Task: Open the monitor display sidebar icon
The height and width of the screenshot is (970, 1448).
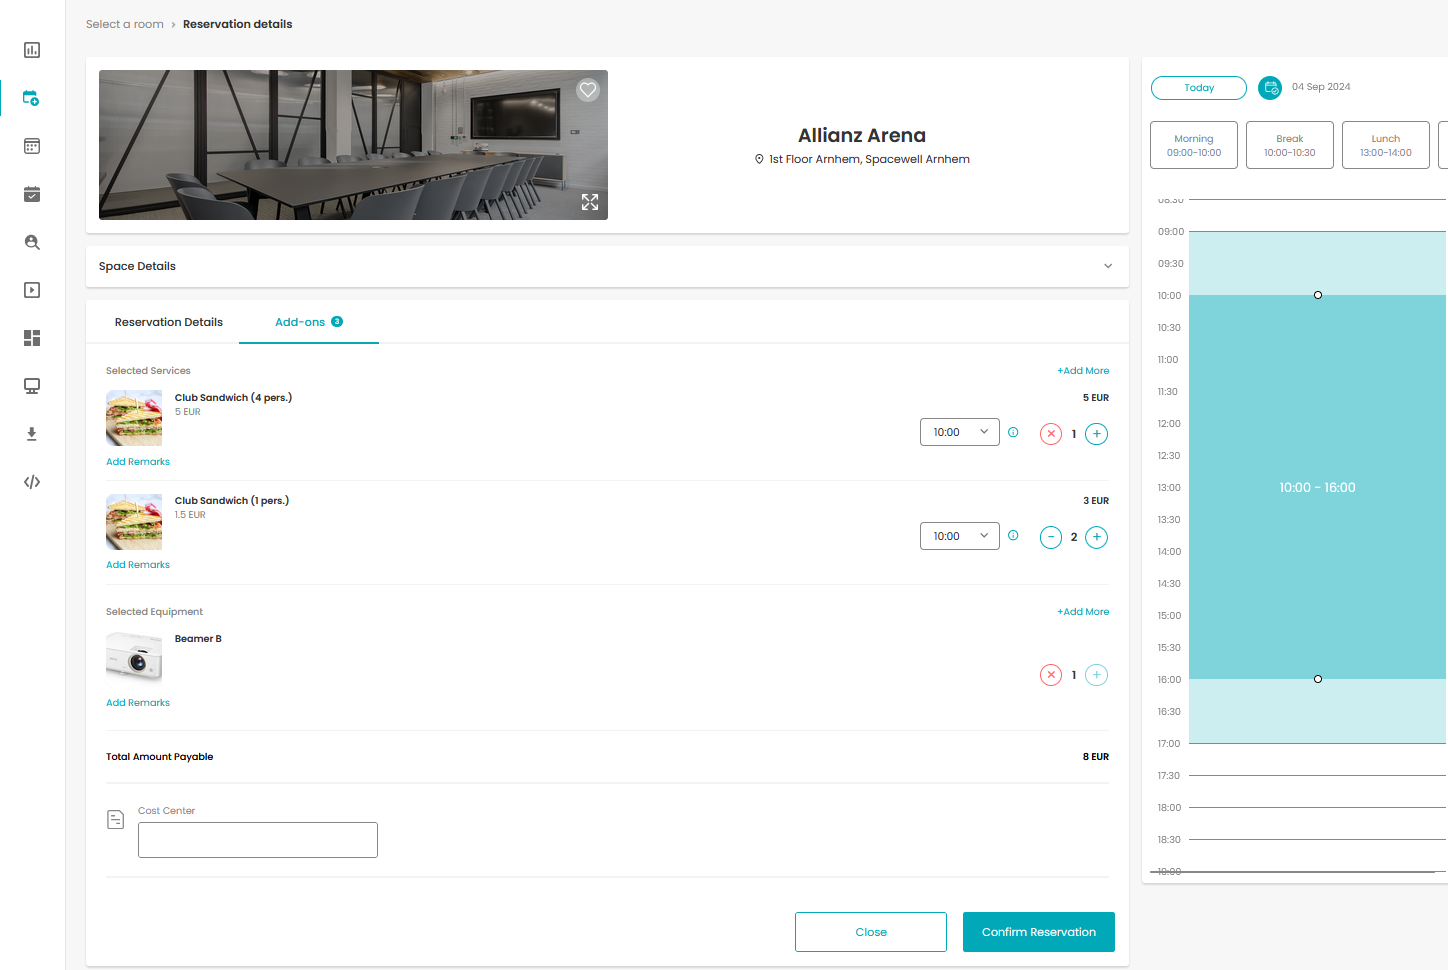Action: coord(32,386)
